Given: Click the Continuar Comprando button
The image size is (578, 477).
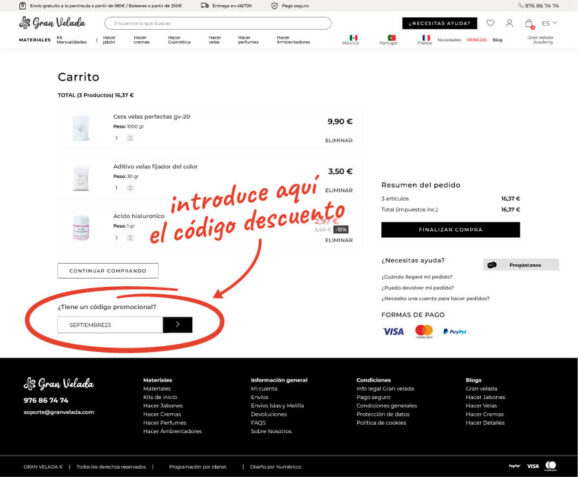Looking at the screenshot, I should (x=108, y=271).
